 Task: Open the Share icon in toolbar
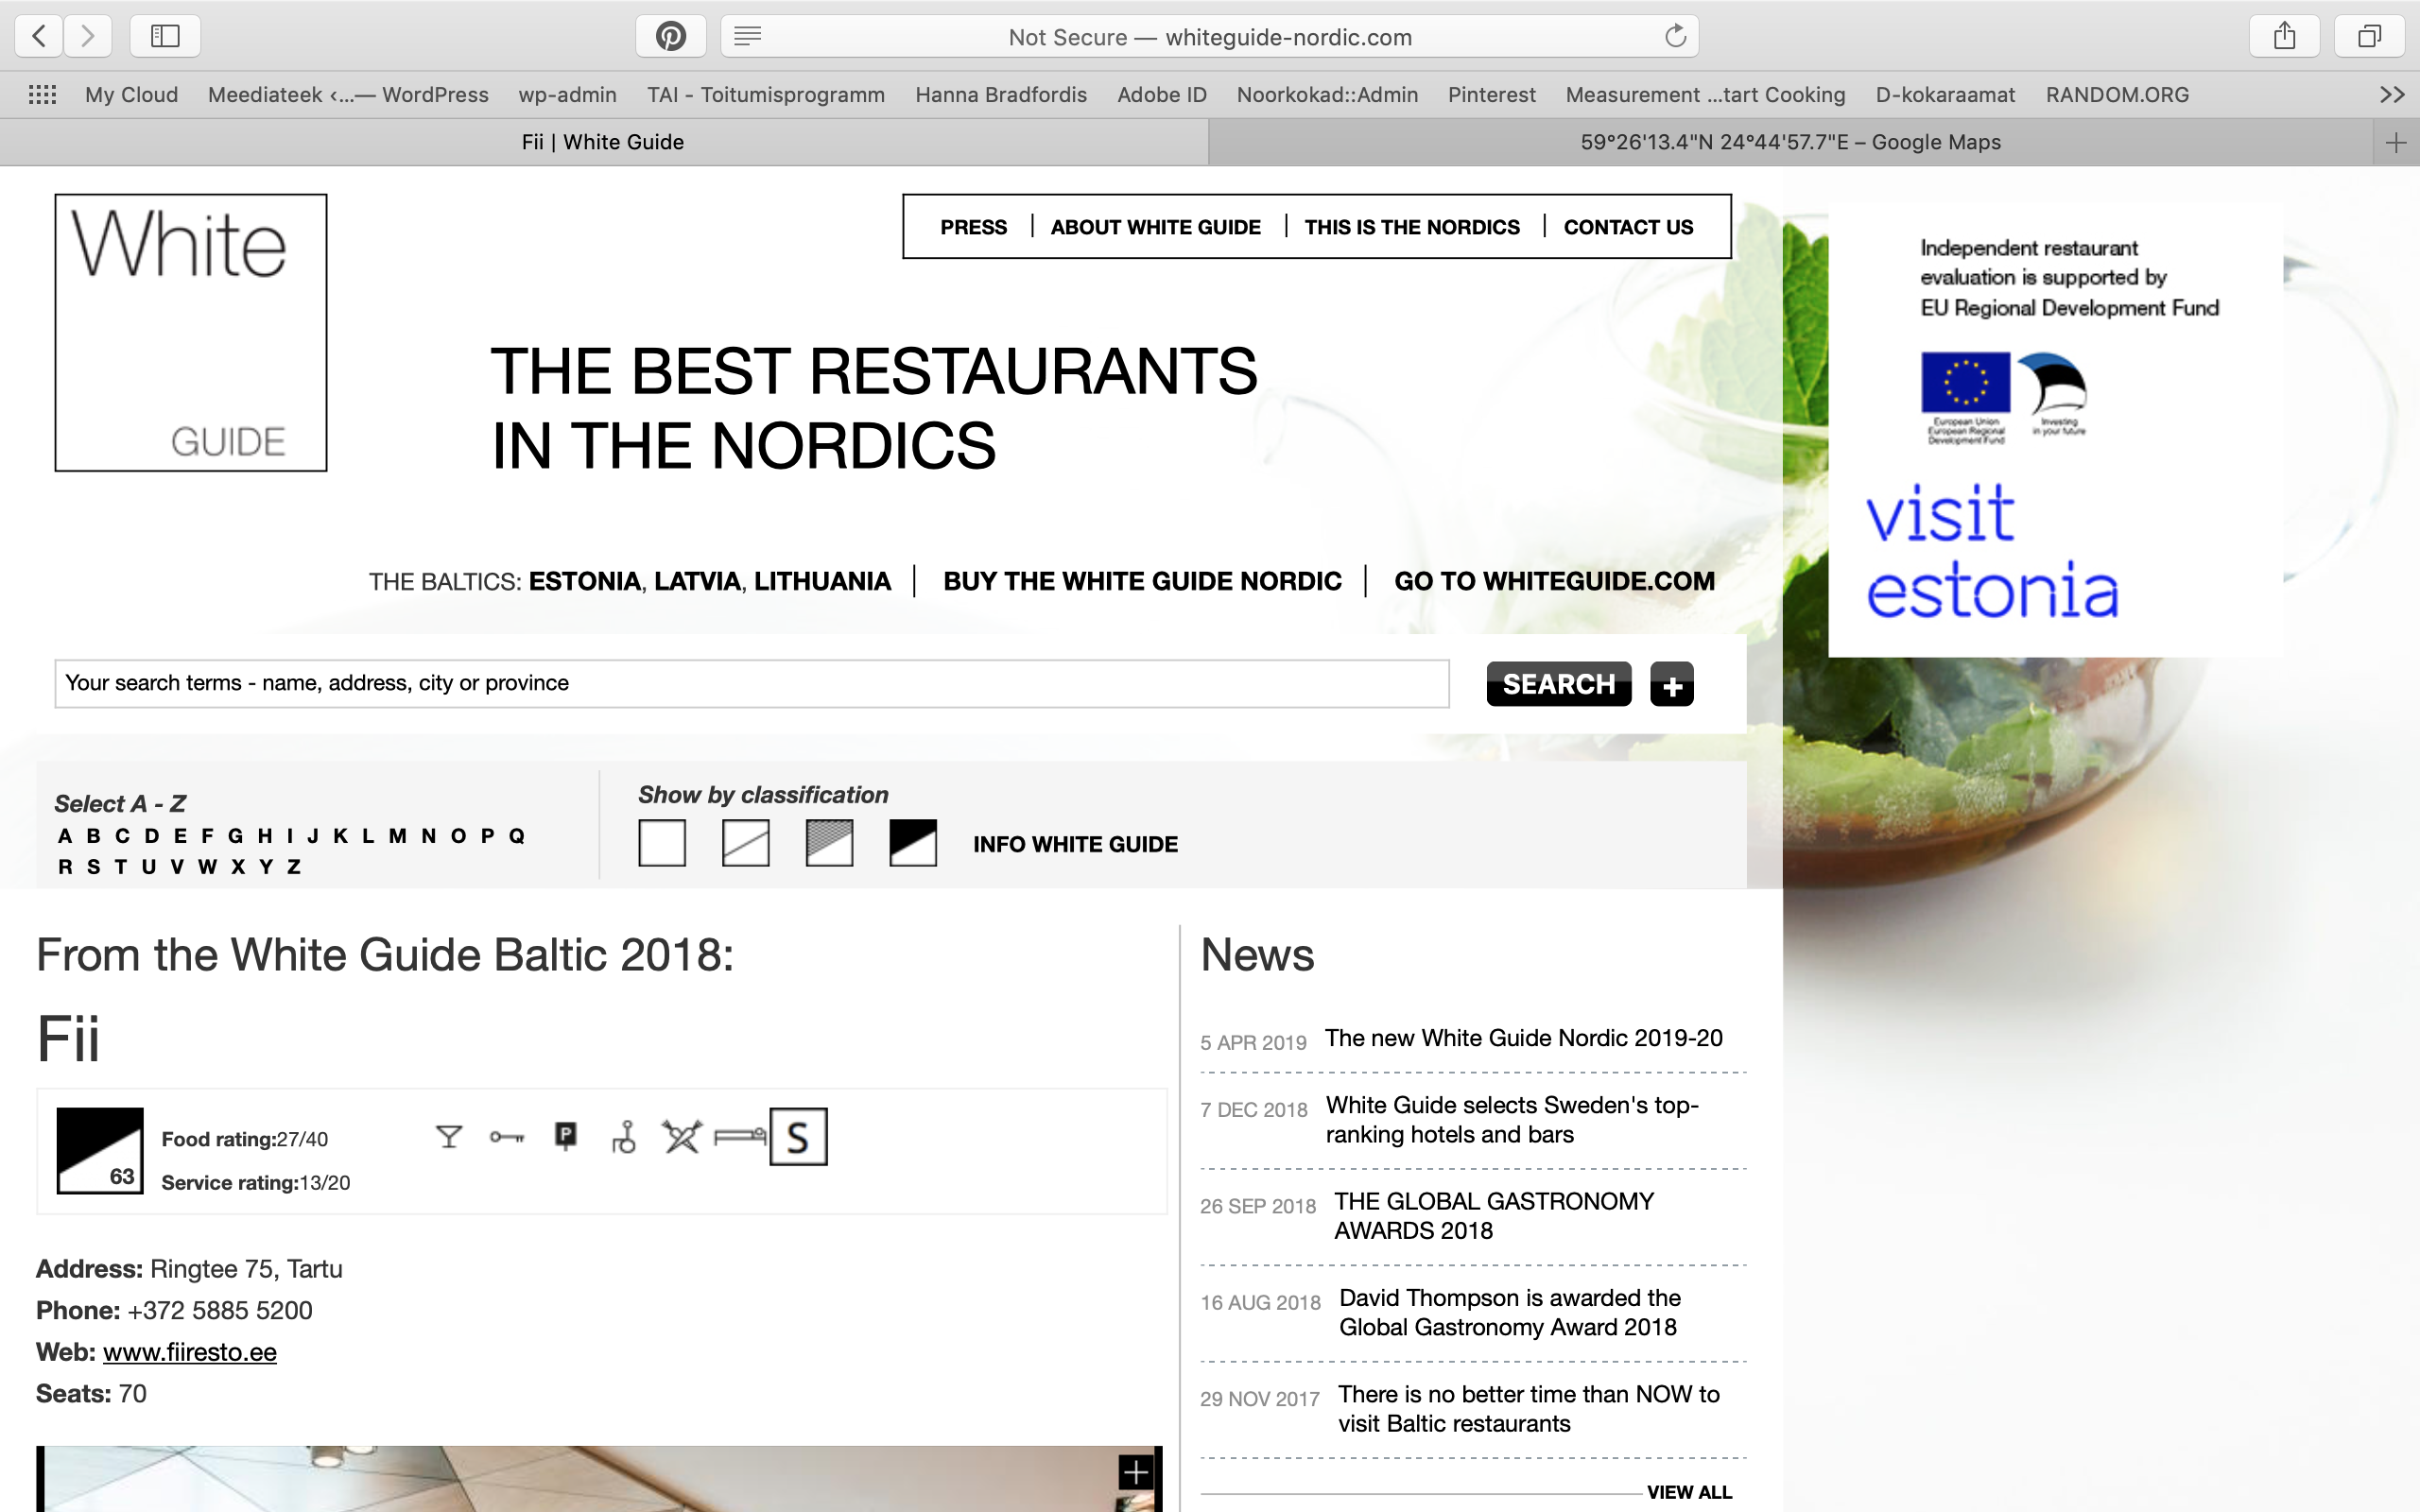[2284, 37]
